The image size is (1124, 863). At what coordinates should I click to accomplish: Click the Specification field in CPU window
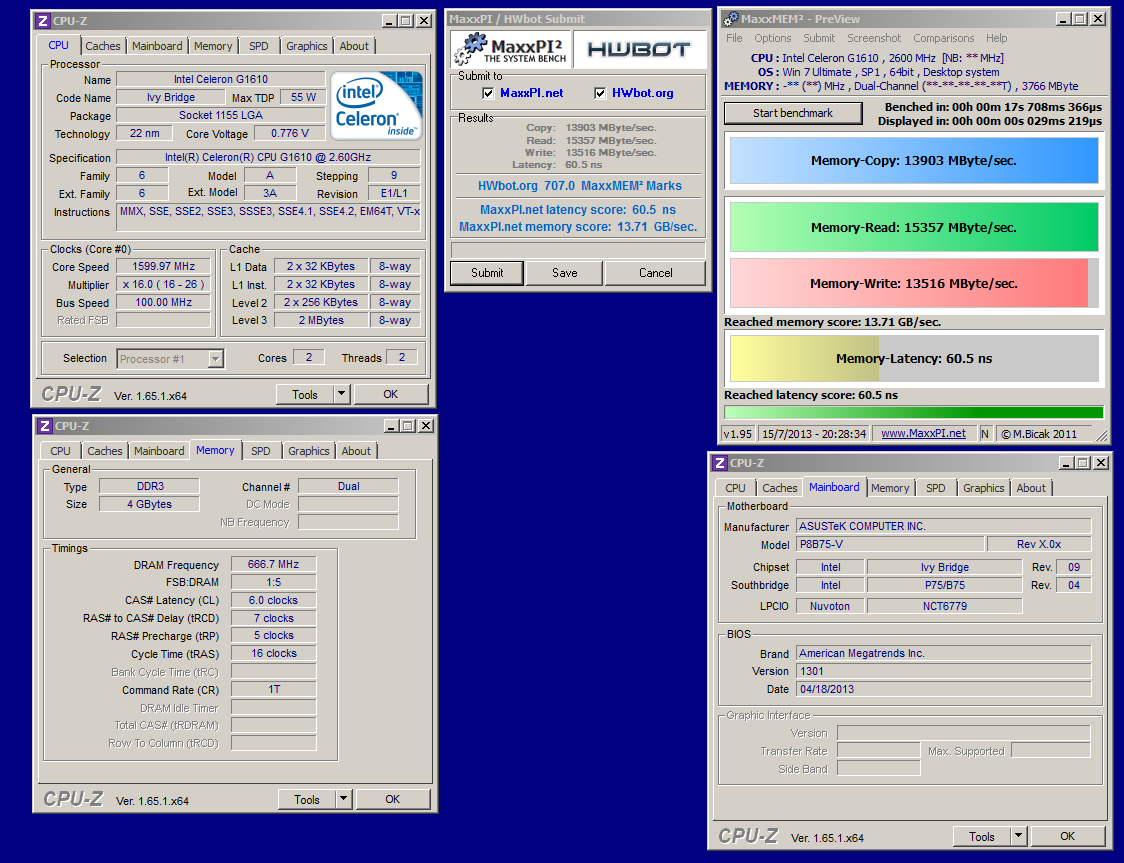point(268,157)
